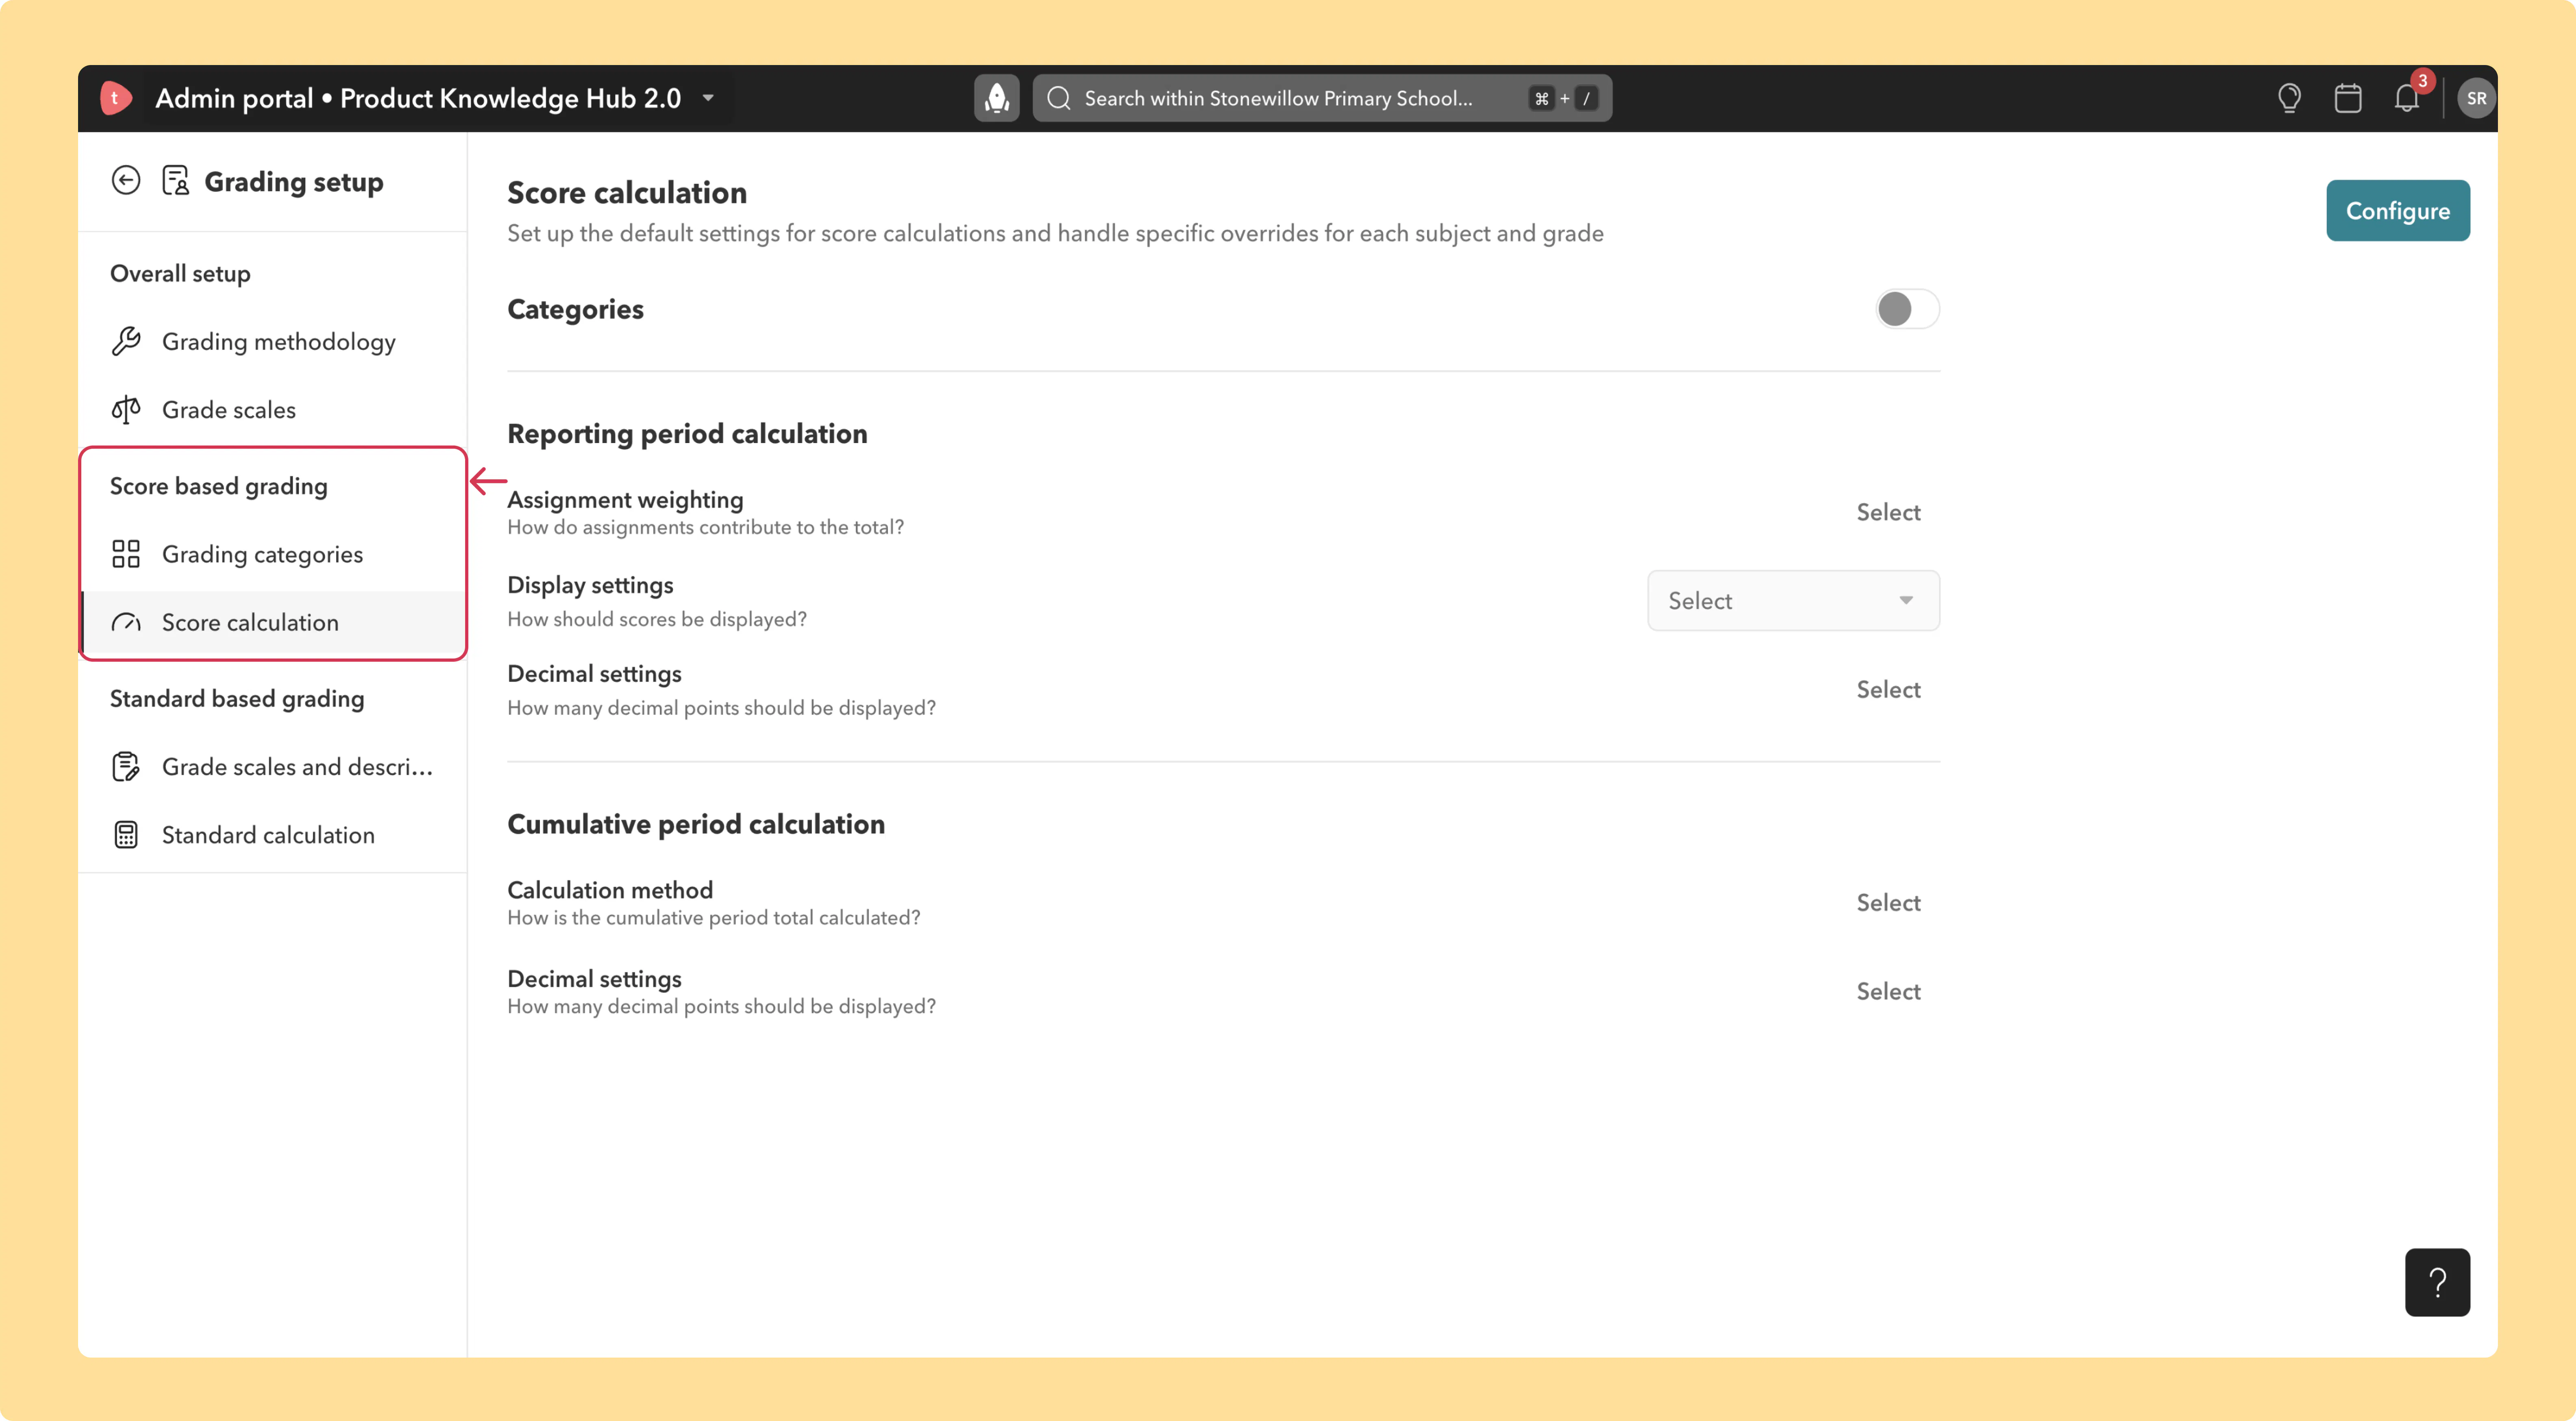Go back using the circled arrow icon
Viewport: 2576px width, 1421px height.
pos(126,181)
